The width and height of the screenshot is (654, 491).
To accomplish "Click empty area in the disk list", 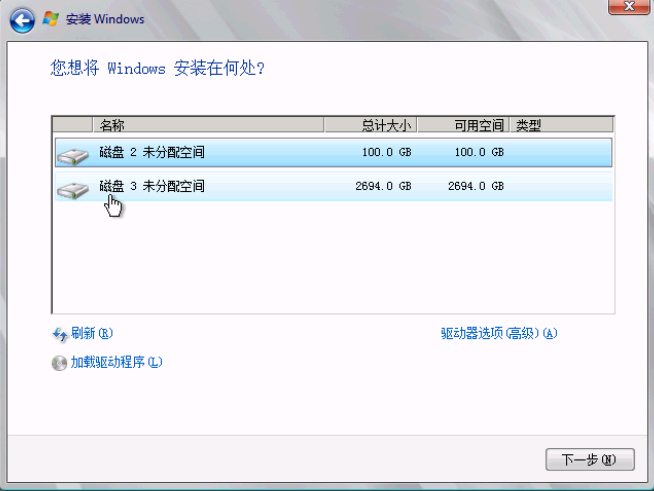I will [x=330, y=260].
